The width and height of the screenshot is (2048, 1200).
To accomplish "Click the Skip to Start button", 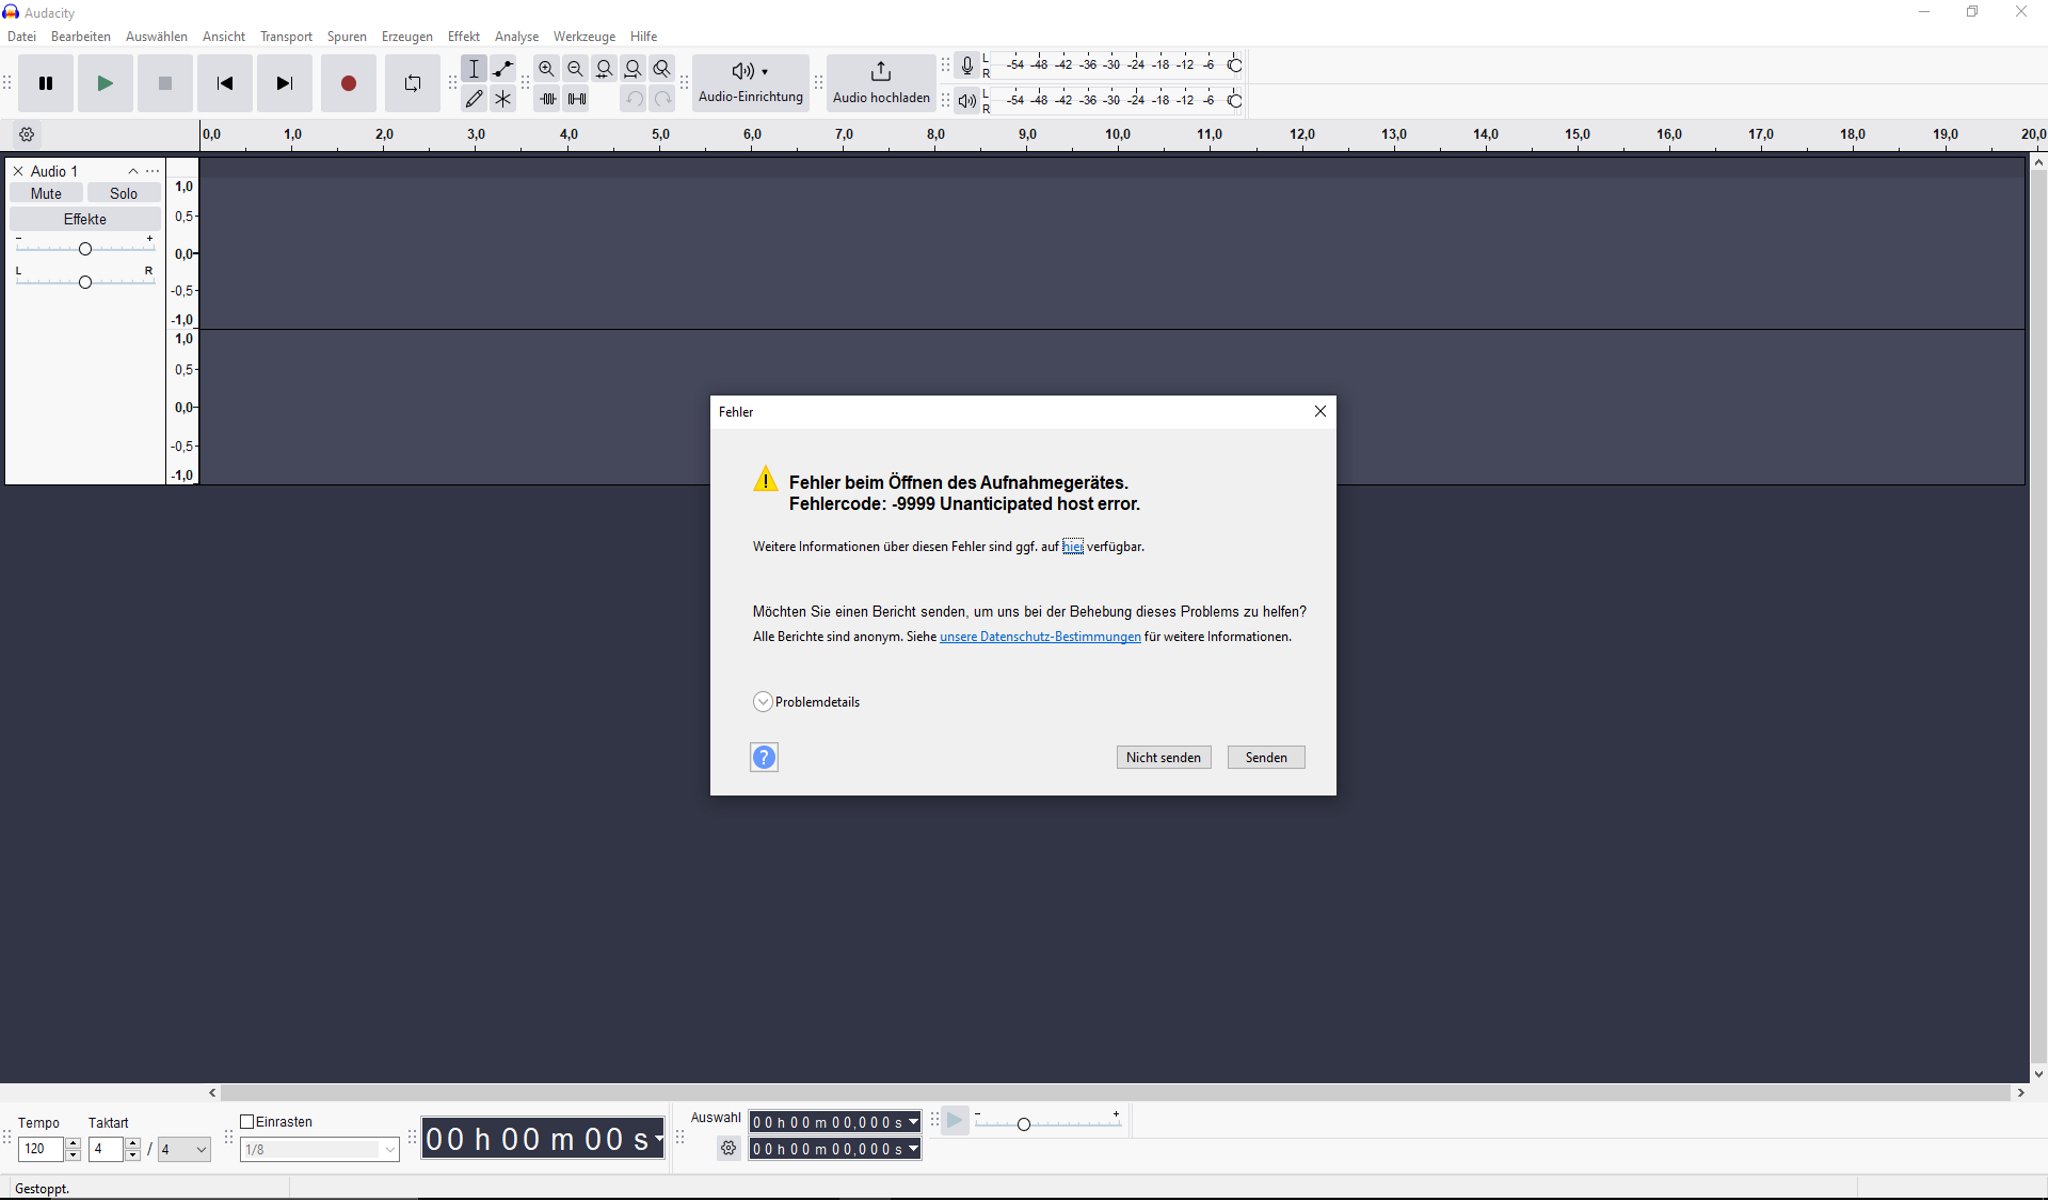I will [225, 84].
